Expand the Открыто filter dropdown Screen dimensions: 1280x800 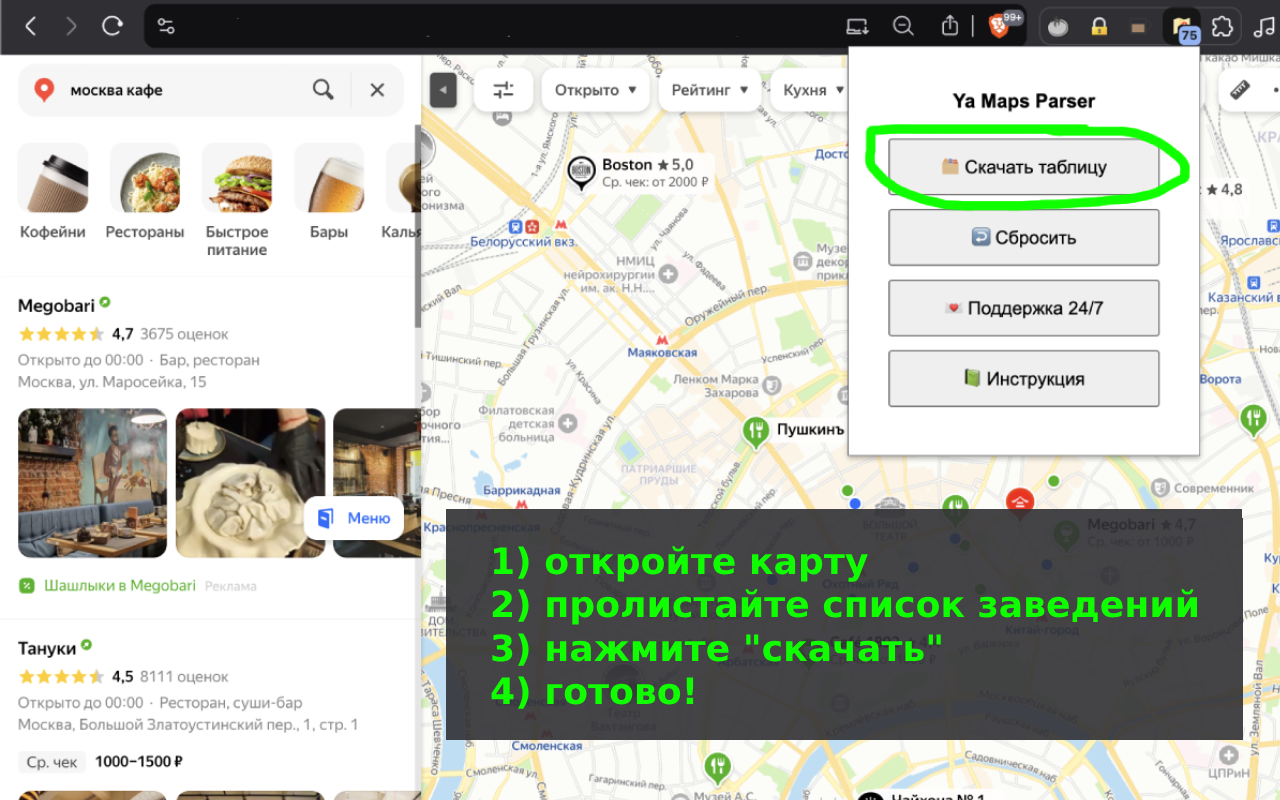[x=596, y=90]
